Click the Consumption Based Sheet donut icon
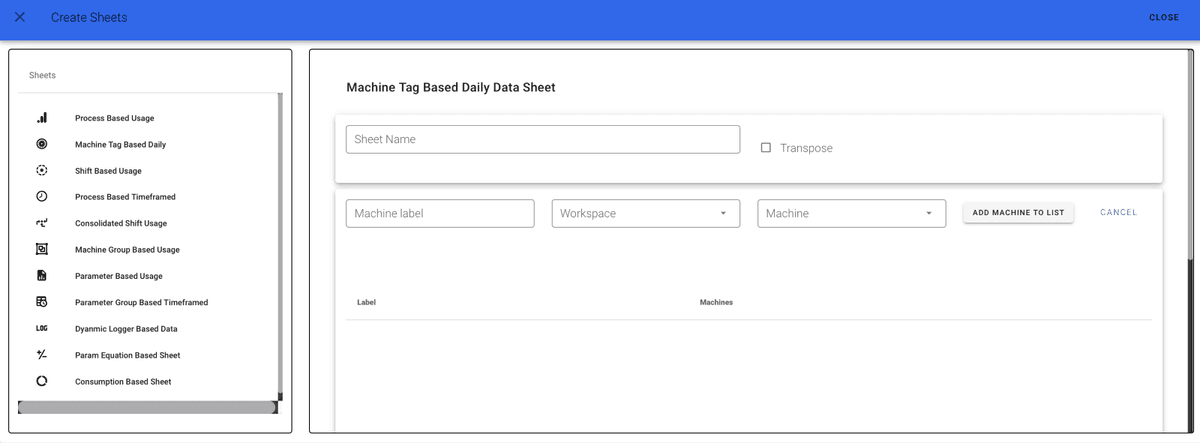 [42, 381]
